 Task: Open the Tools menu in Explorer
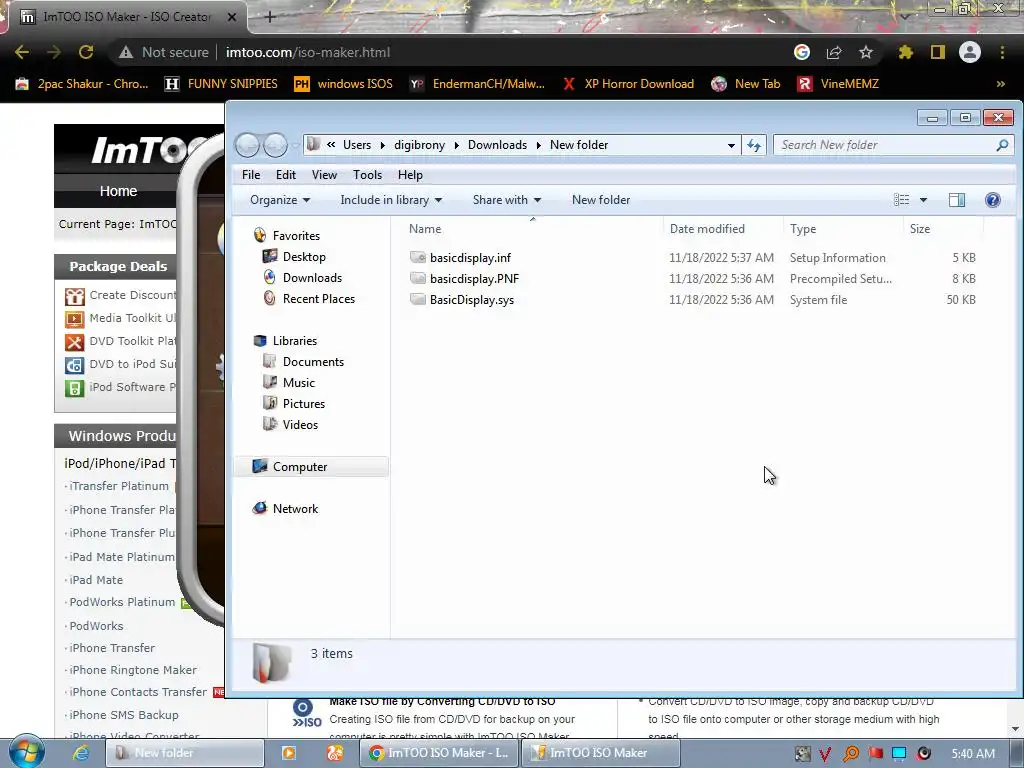pos(367,175)
